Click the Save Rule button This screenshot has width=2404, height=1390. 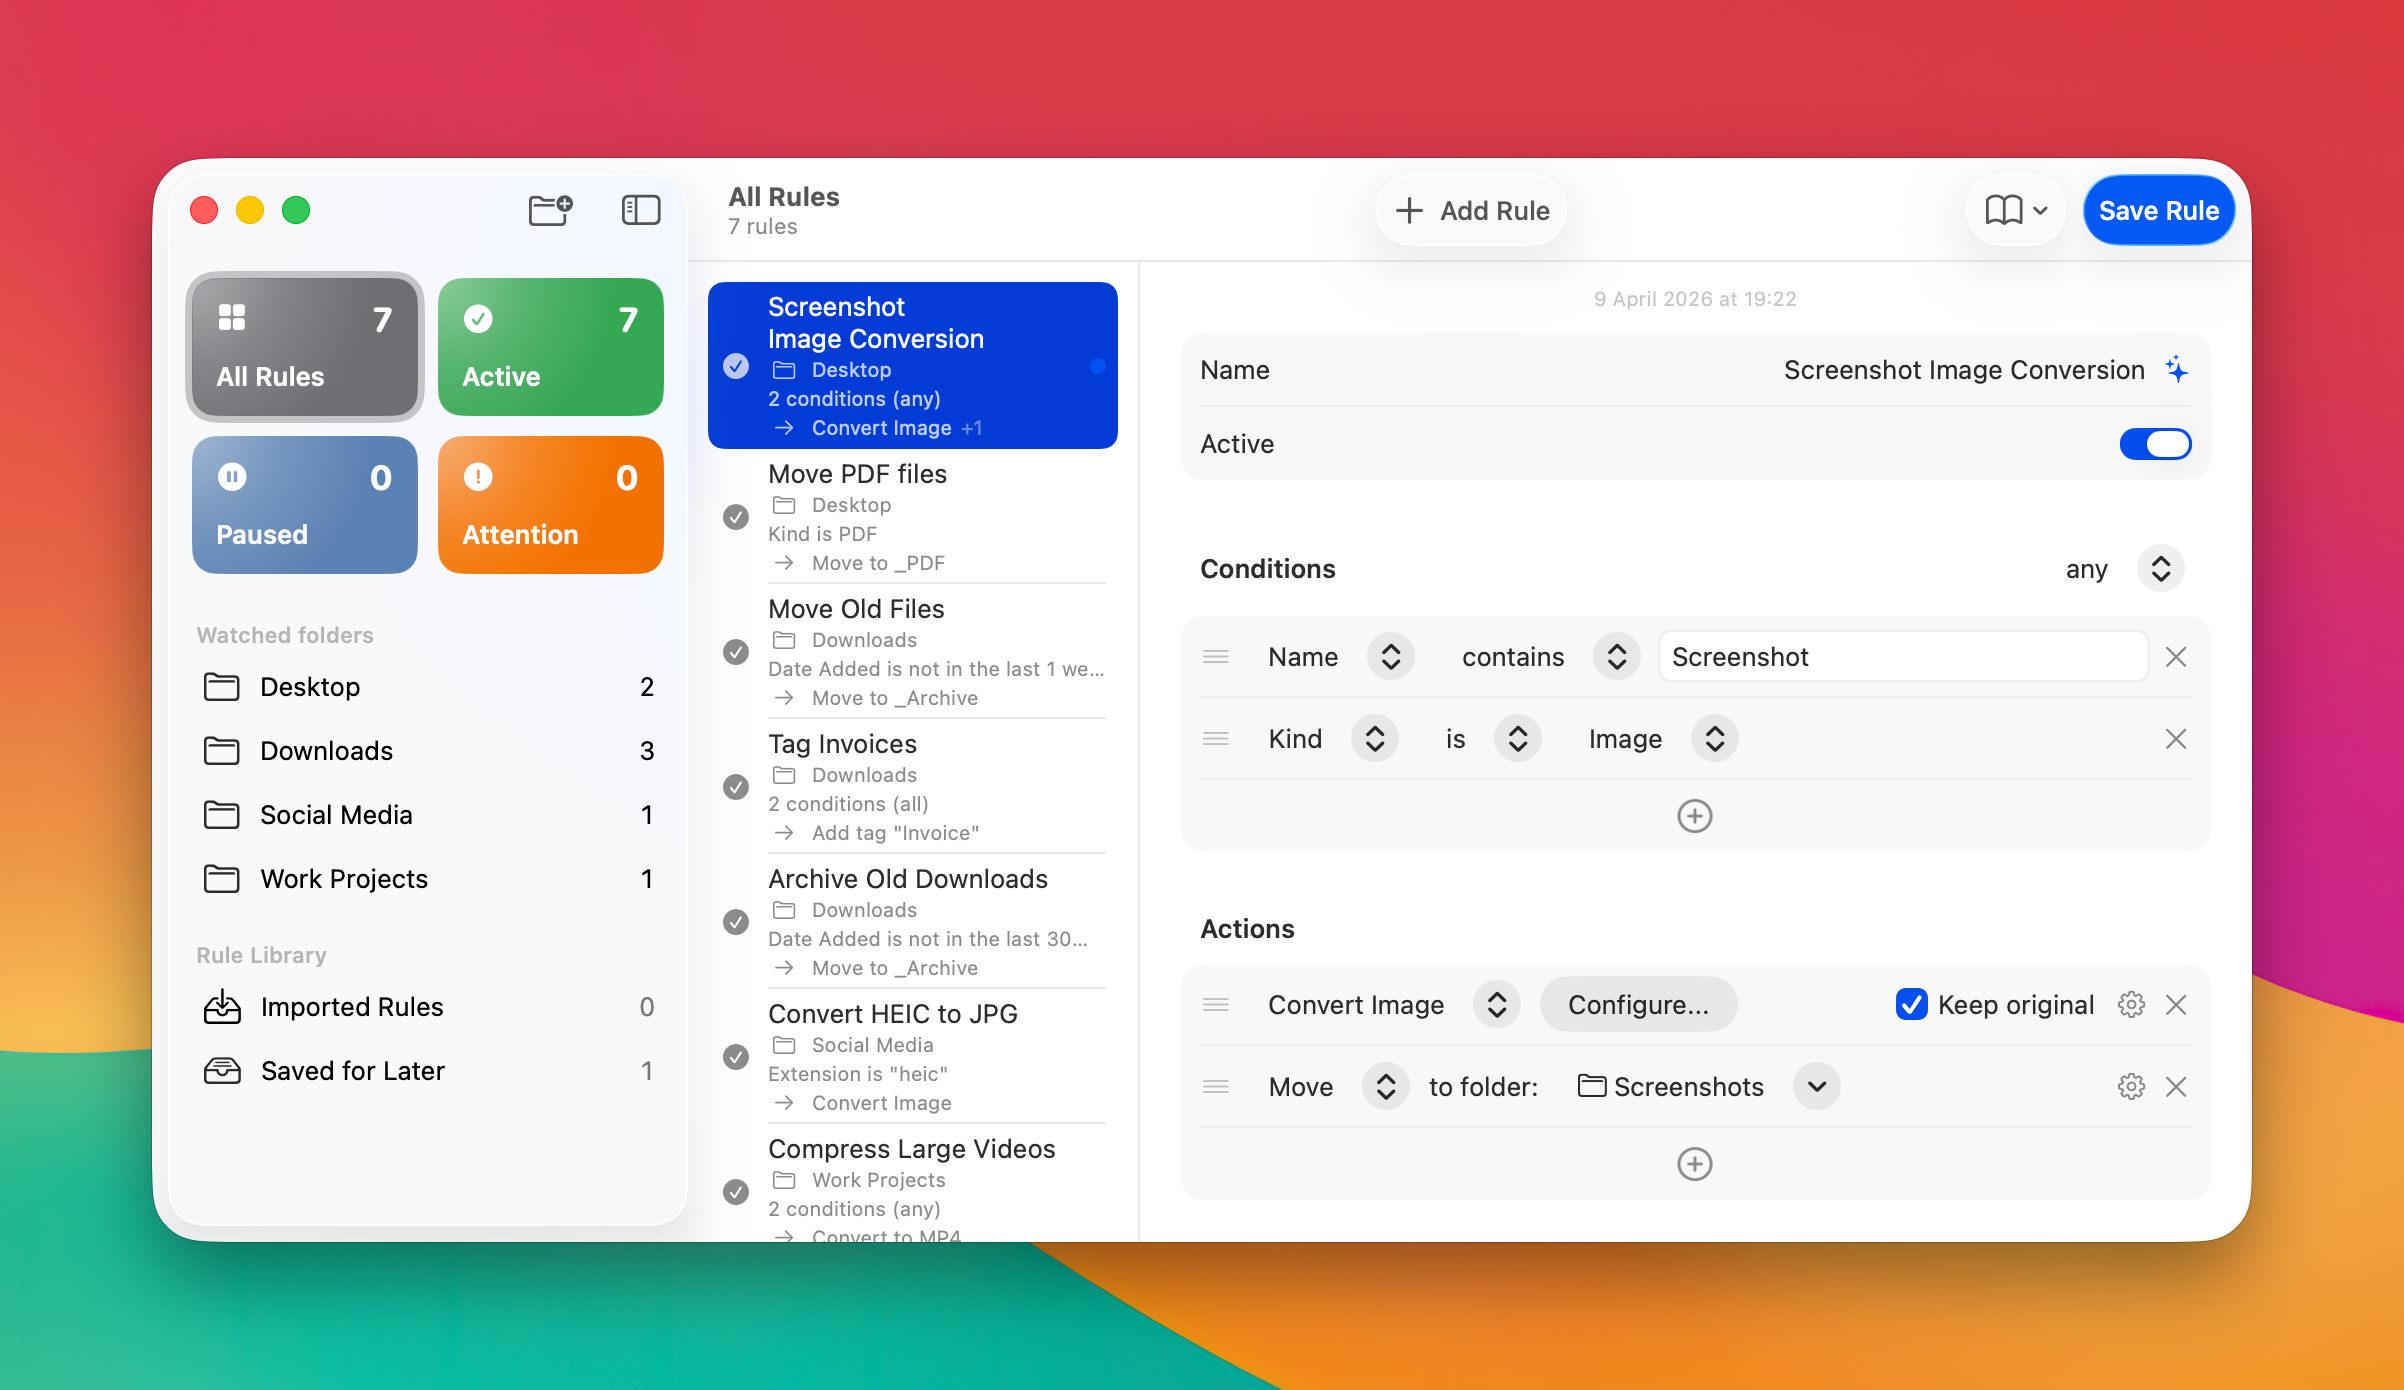point(2158,211)
